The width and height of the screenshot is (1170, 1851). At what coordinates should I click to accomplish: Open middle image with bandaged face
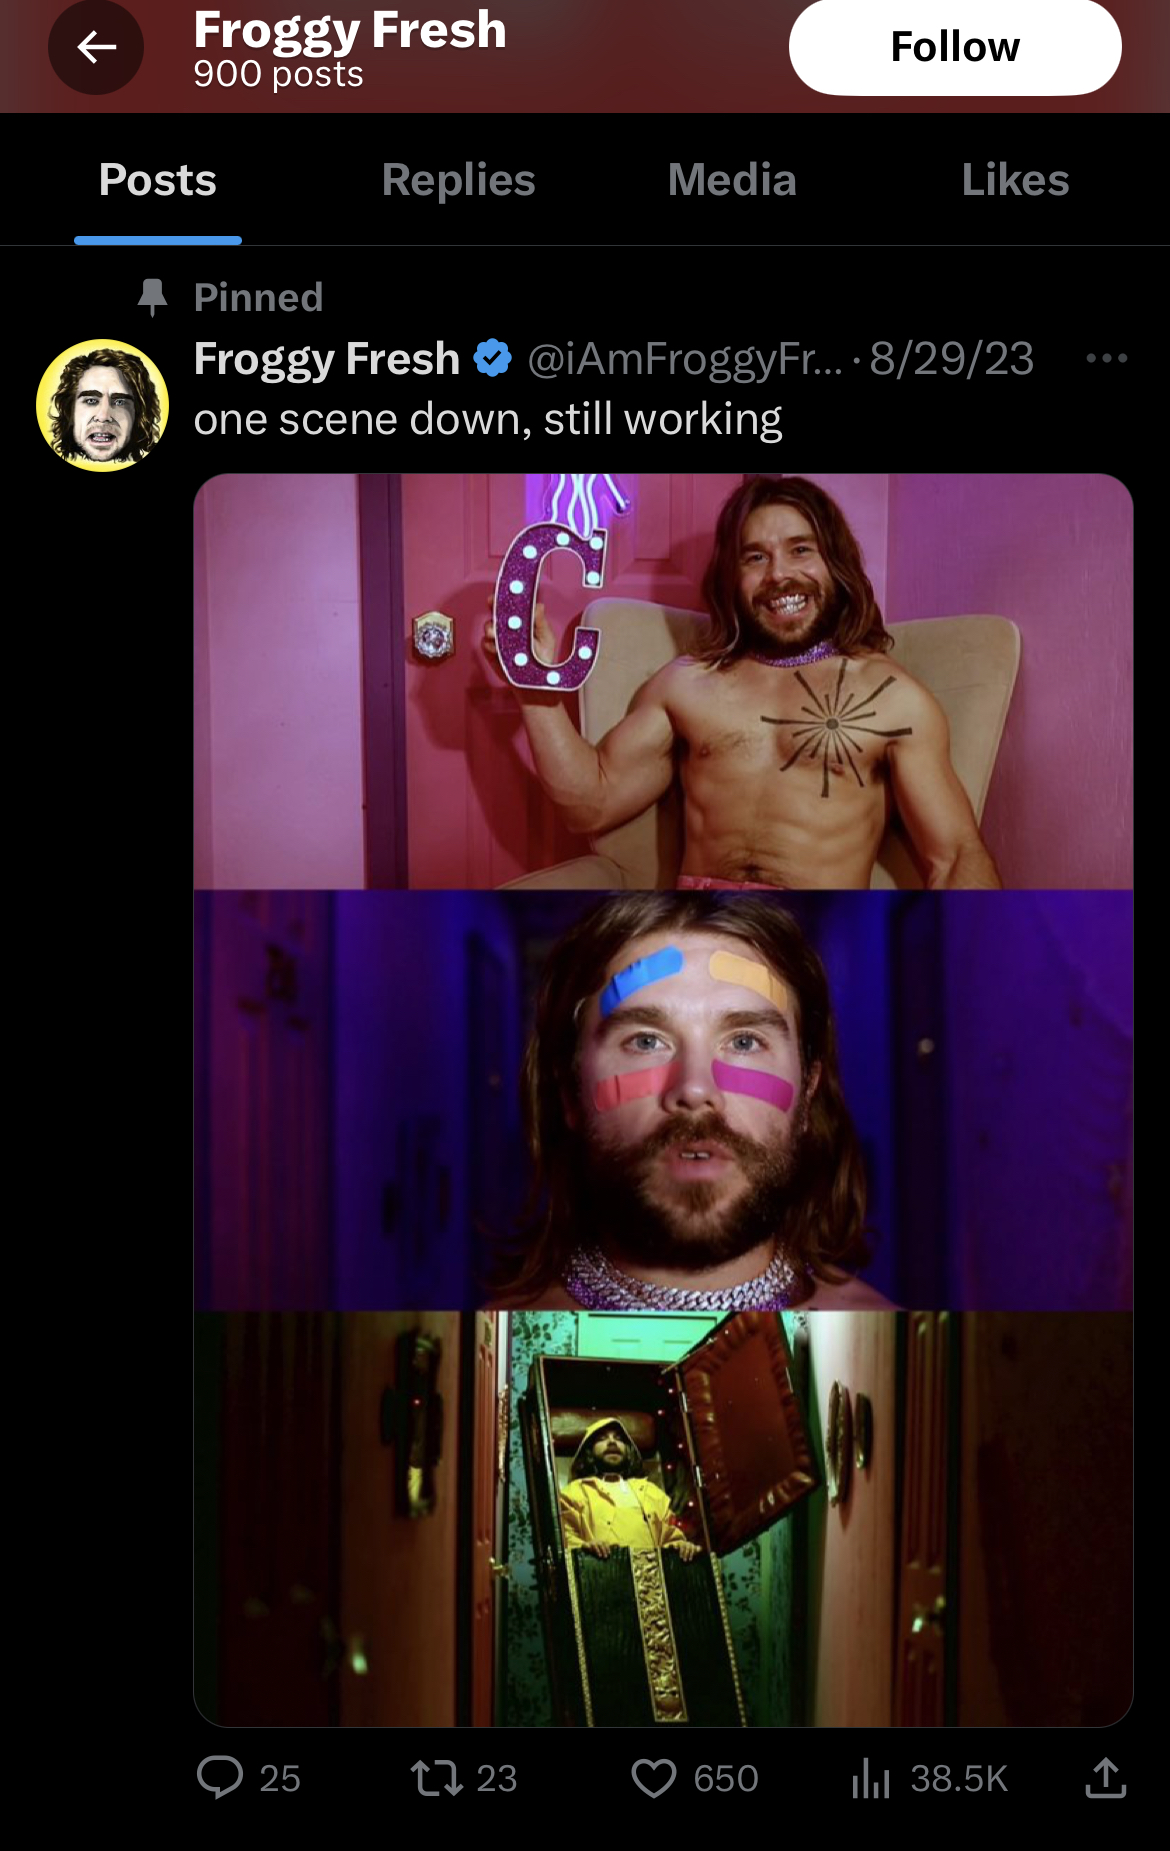tap(663, 1100)
